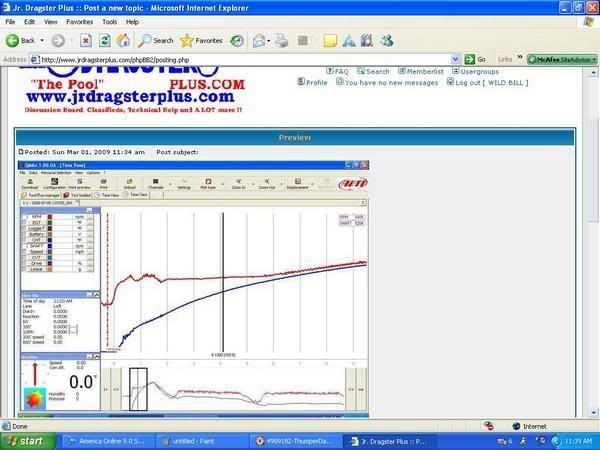Open the Favorites menu in IE
The image size is (600, 450).
[x=80, y=22]
